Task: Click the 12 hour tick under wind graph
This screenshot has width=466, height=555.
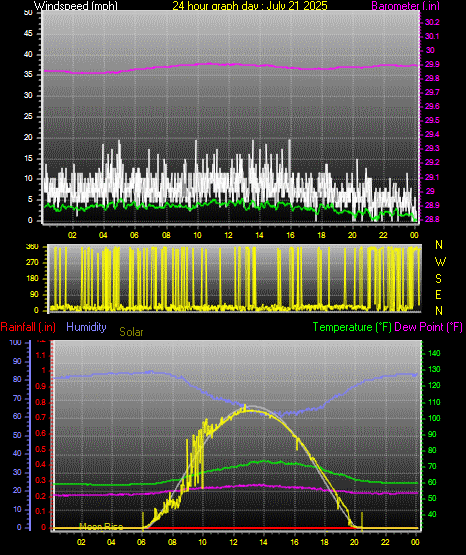Action: coord(228,235)
